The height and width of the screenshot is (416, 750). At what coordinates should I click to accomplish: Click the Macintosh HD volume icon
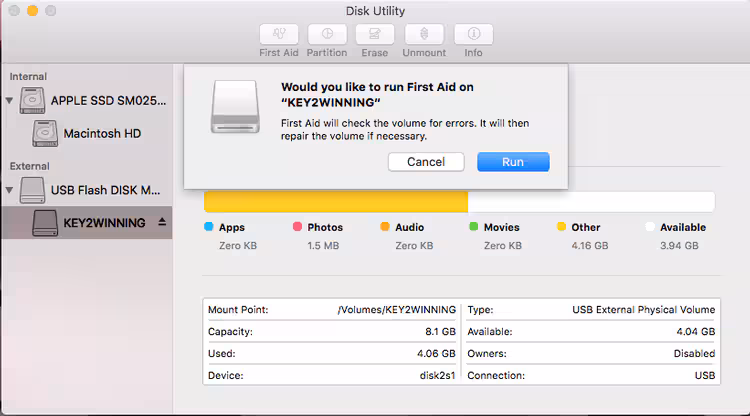[x=45, y=133]
